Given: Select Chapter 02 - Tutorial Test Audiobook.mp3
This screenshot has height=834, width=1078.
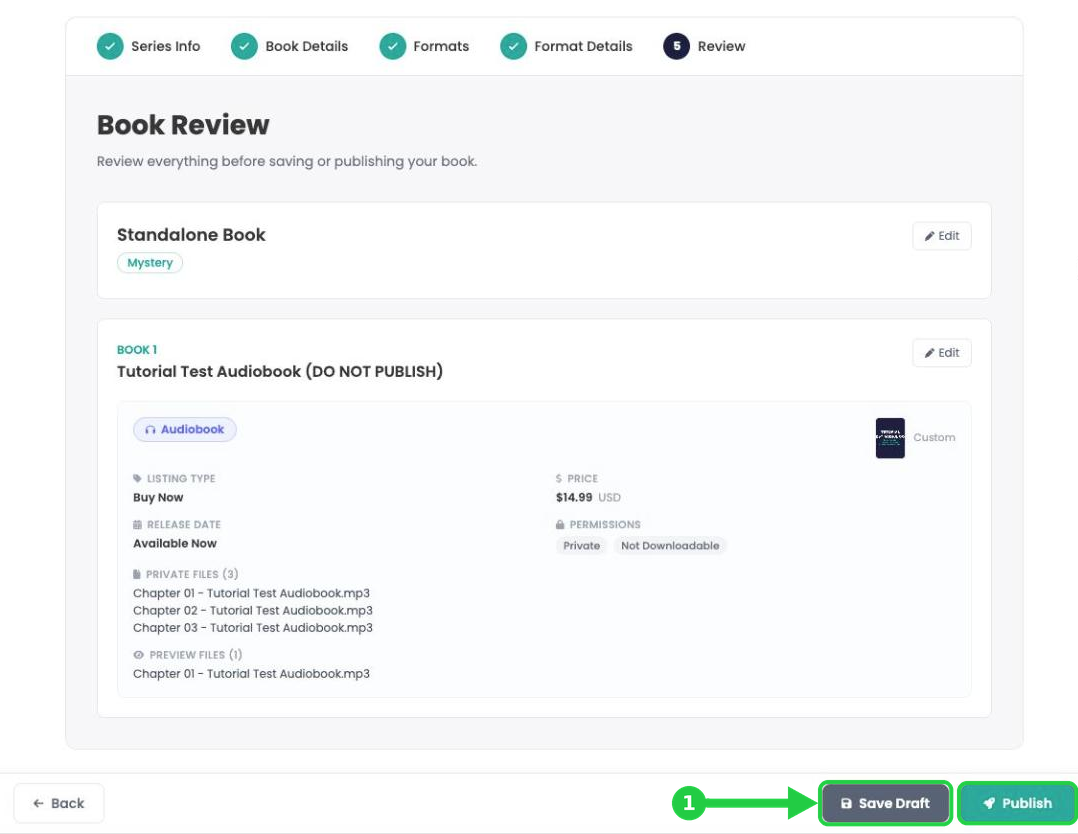Looking at the screenshot, I should (x=253, y=611).
